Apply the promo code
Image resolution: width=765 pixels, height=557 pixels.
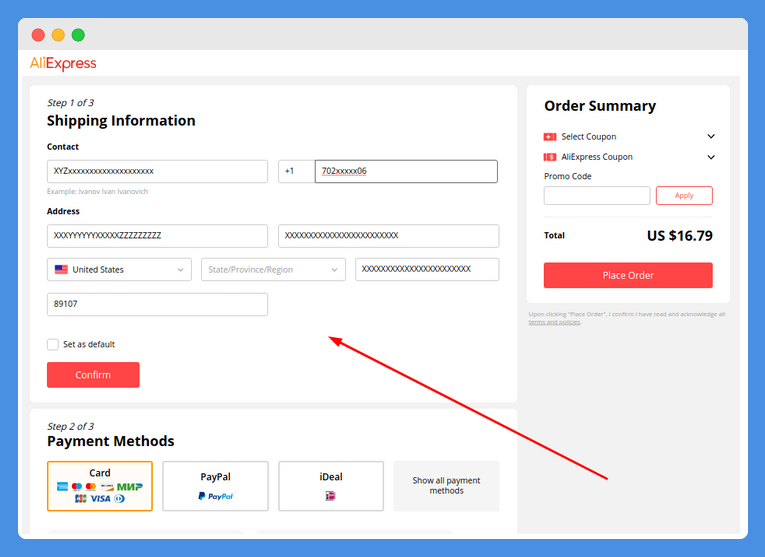[684, 196]
